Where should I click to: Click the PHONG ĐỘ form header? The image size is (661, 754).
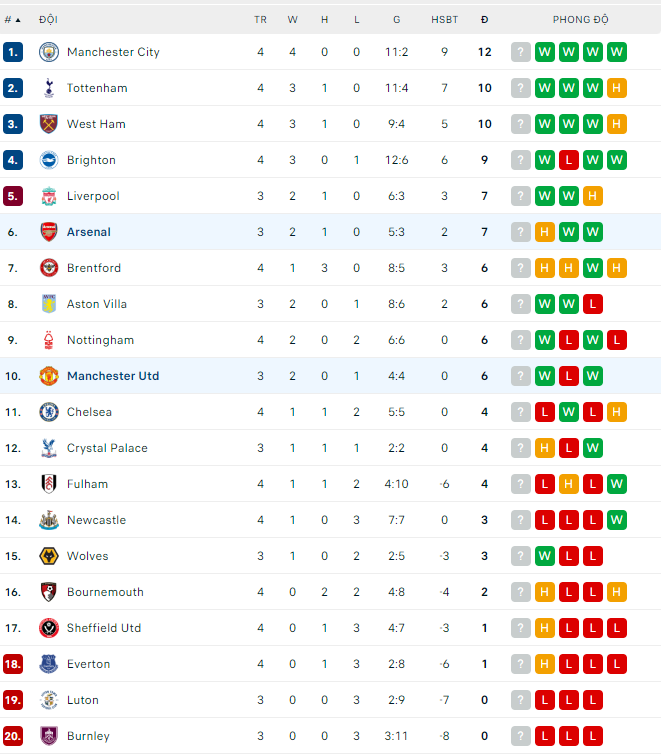click(580, 20)
